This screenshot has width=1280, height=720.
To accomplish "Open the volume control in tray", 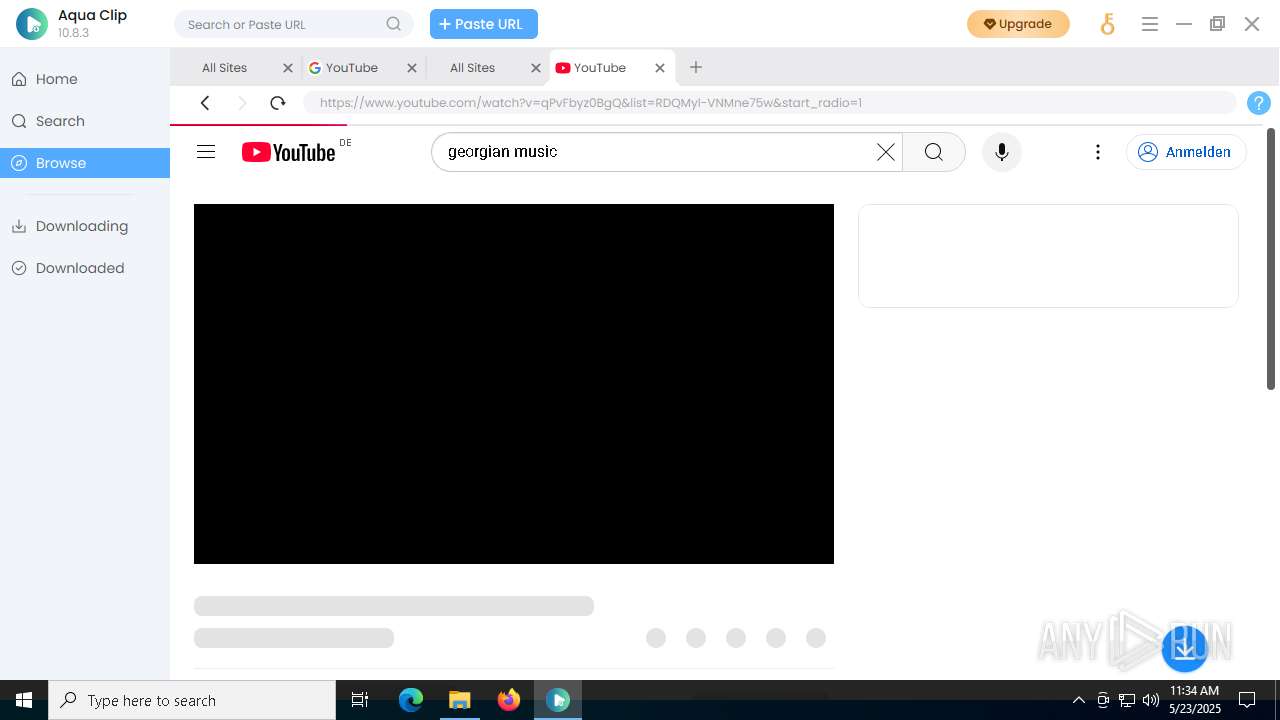I will [x=1151, y=700].
